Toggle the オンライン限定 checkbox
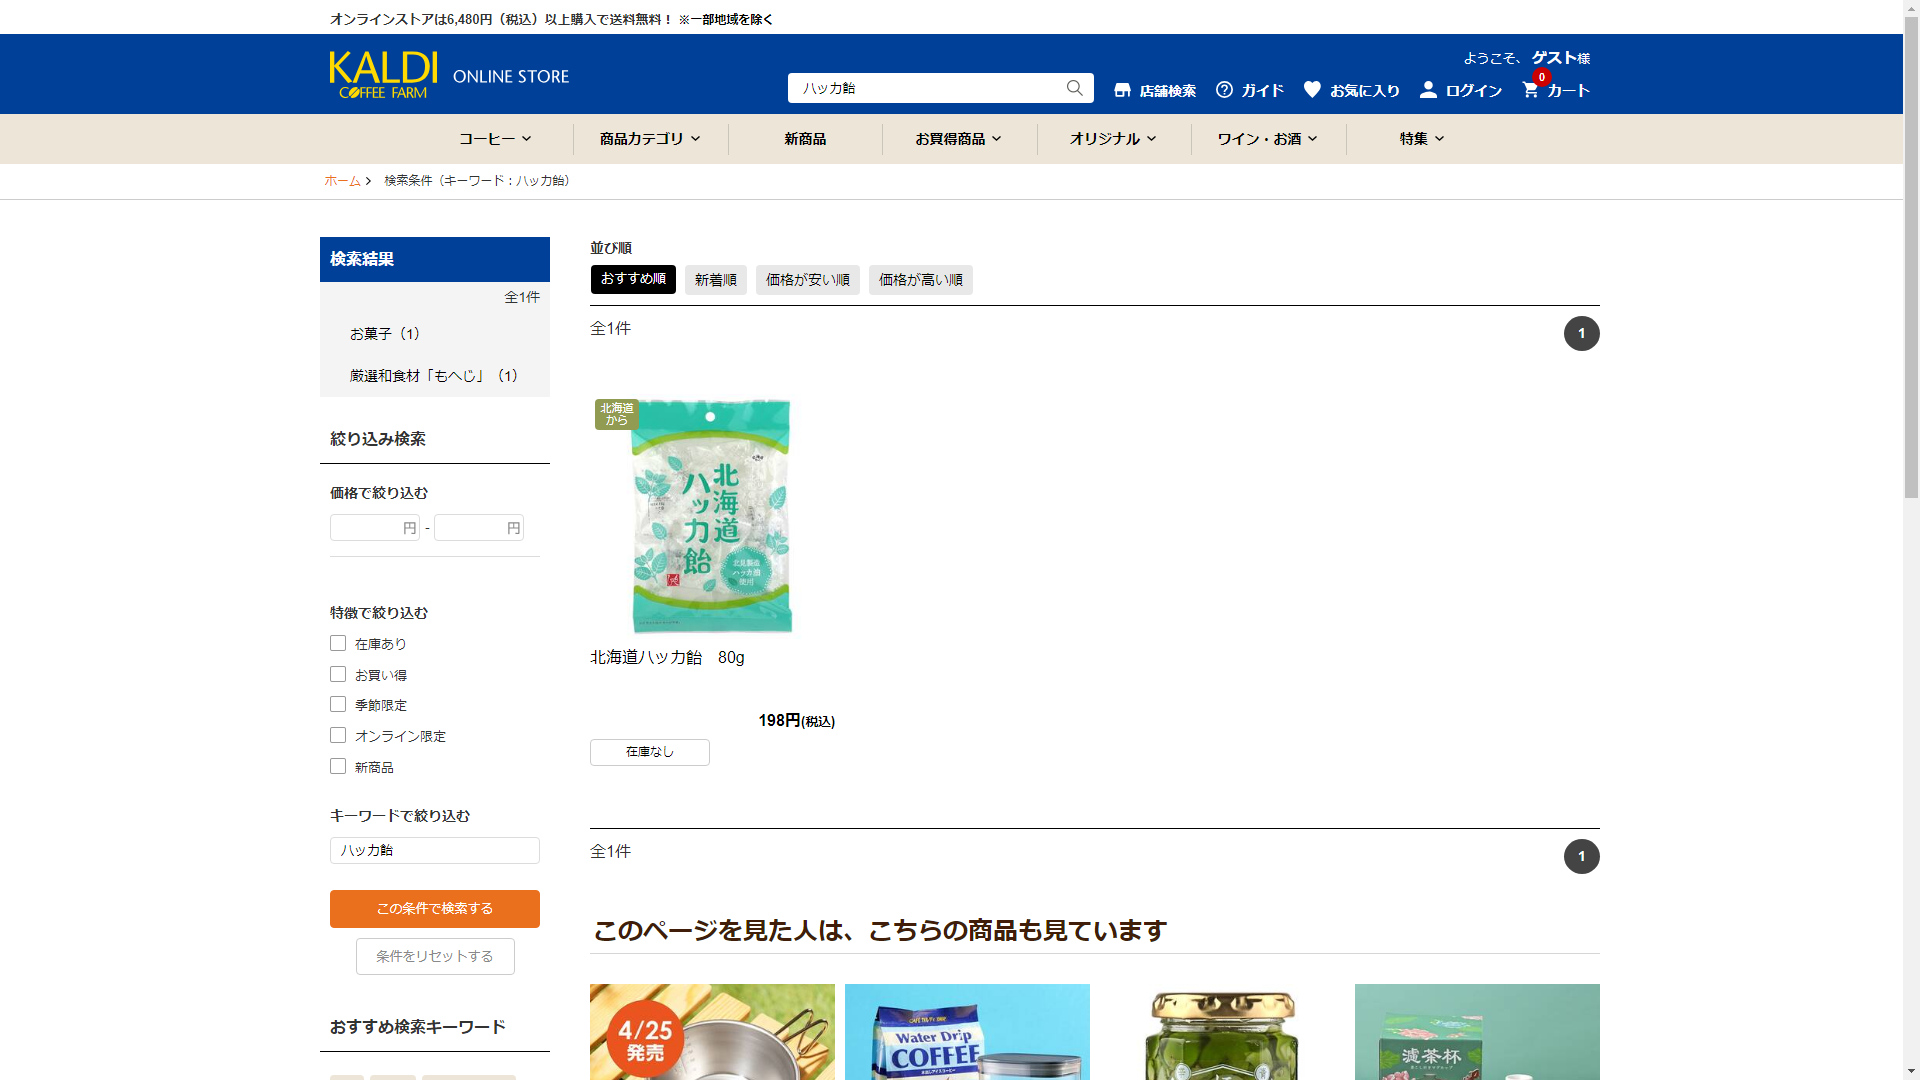1920x1080 pixels. [338, 735]
